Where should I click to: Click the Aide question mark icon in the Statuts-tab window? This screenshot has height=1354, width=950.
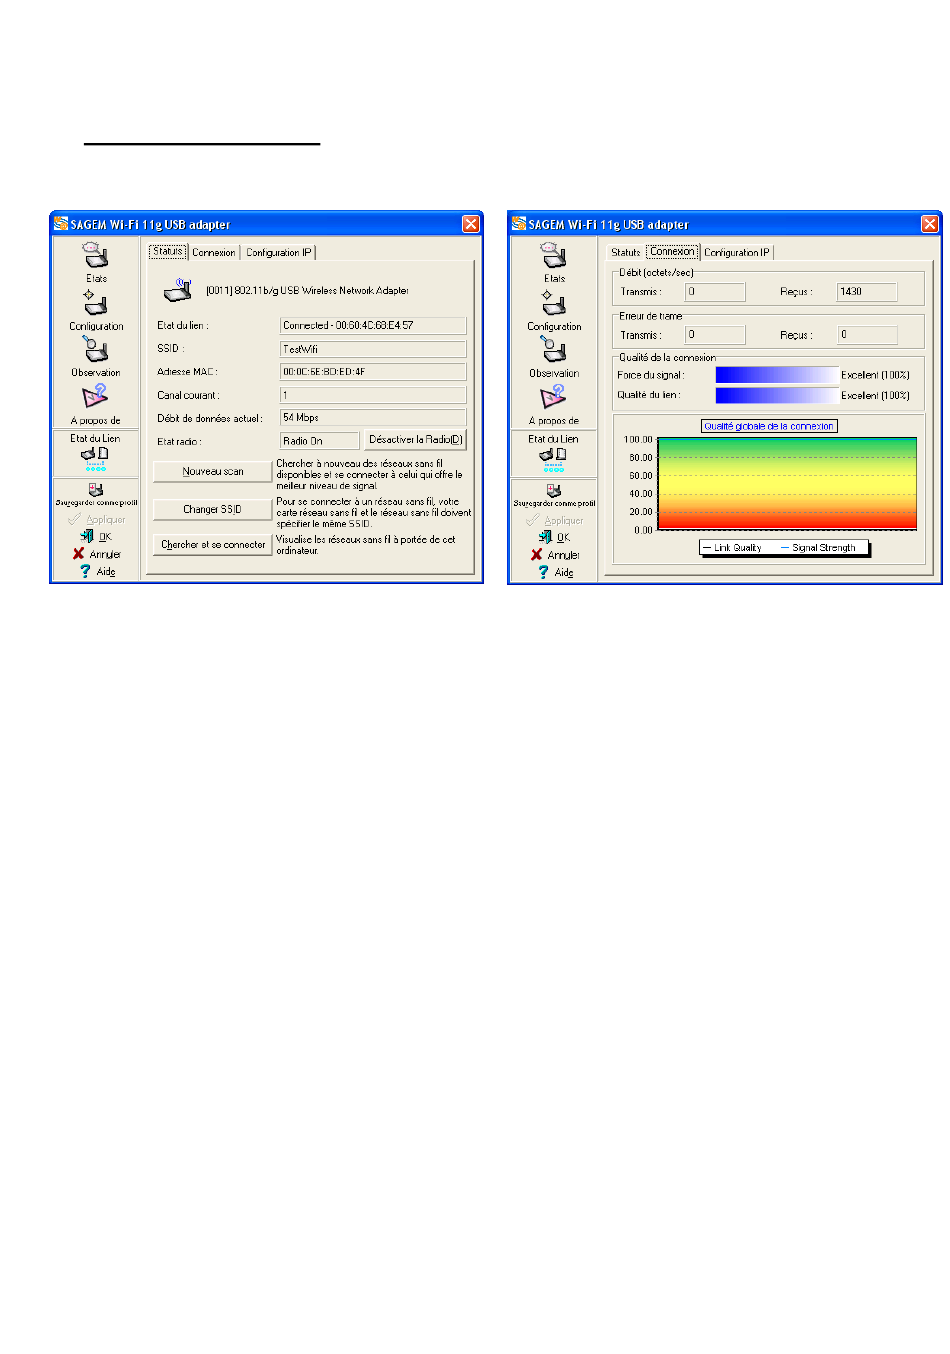(86, 571)
